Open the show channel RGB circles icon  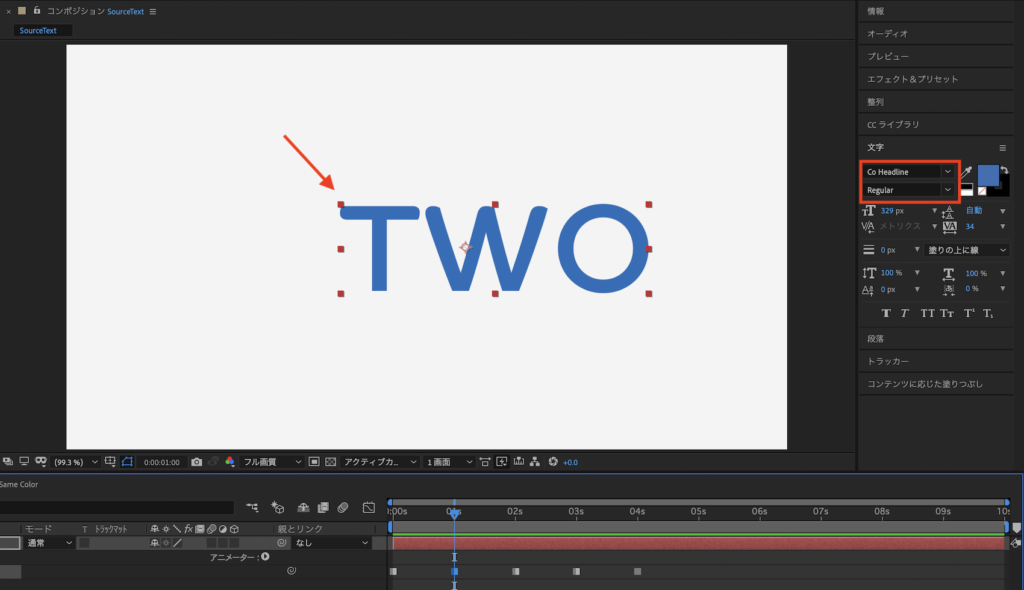click(229, 462)
